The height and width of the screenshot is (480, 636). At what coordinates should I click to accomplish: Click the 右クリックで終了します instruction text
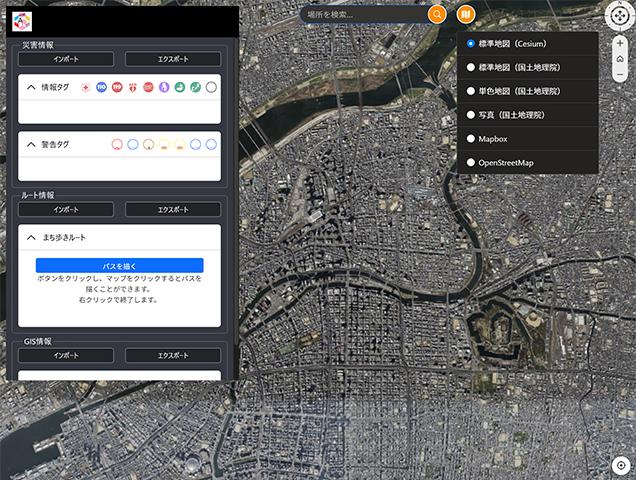tap(118, 300)
